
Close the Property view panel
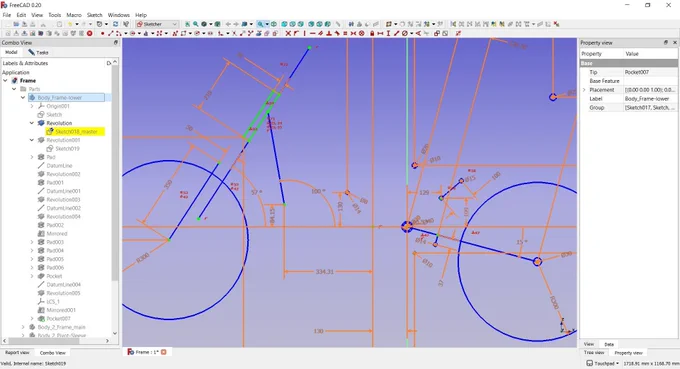pyautogui.click(x=674, y=42)
